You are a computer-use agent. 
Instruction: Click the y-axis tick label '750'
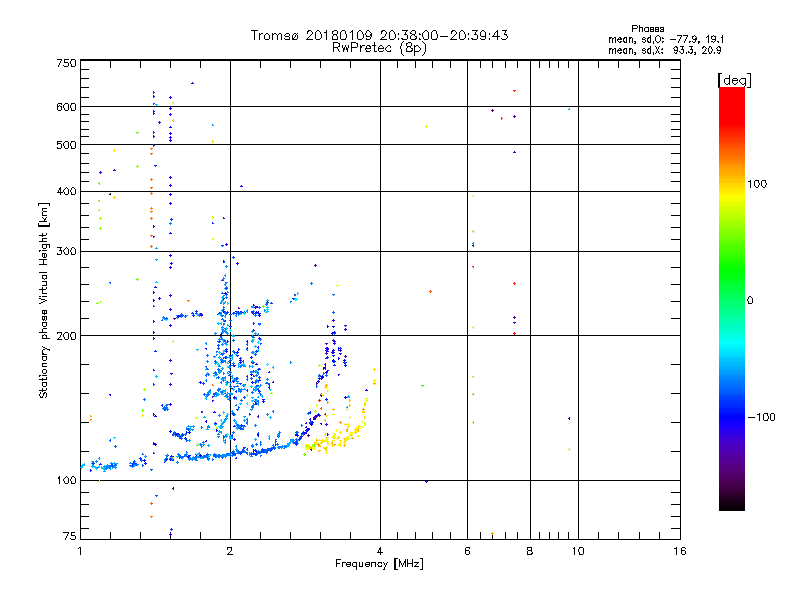[x=66, y=63]
